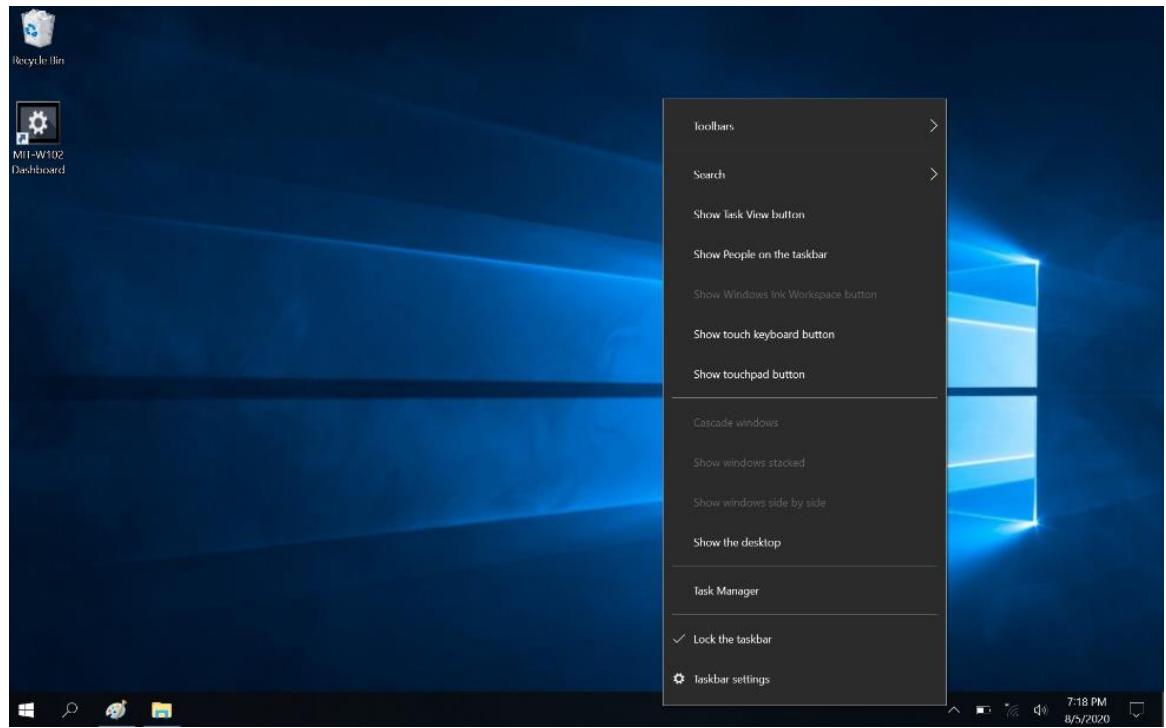1166x728 pixels.
Task: Open the Windows Start menu
Action: coord(22,709)
